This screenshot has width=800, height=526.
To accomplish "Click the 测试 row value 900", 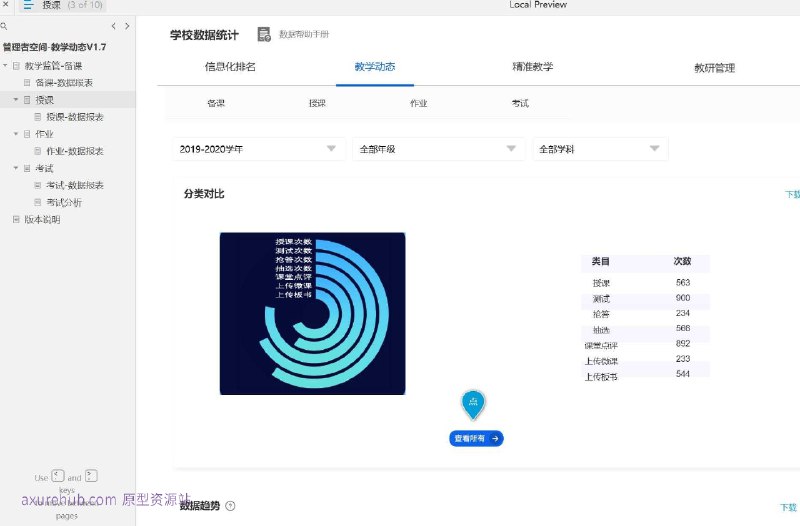I will [683, 298].
